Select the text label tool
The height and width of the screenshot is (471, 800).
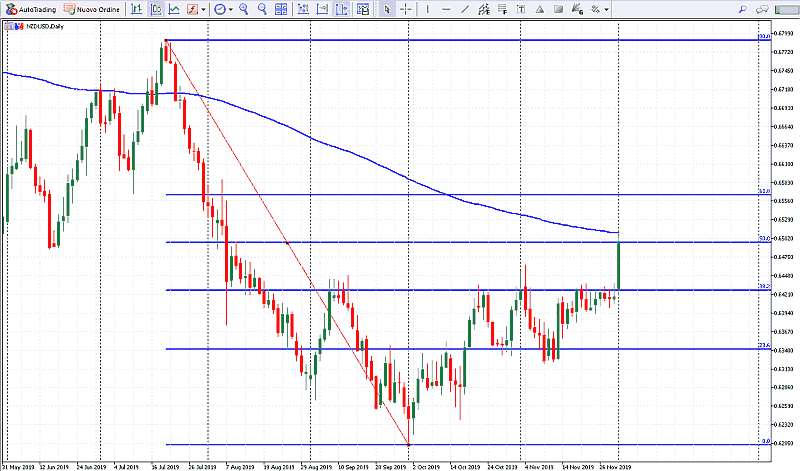[521, 9]
